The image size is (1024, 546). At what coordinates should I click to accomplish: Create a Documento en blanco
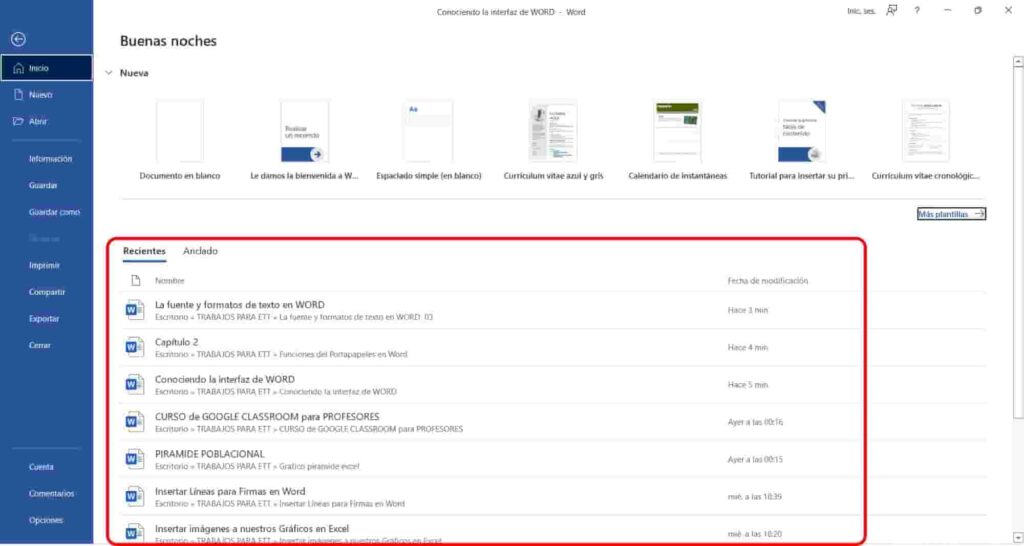pos(180,140)
